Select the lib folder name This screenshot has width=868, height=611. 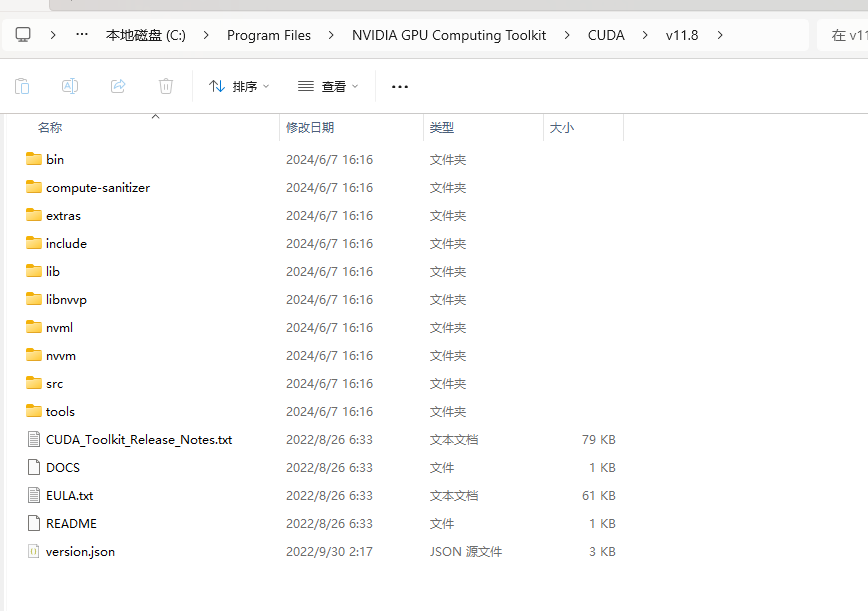point(53,271)
